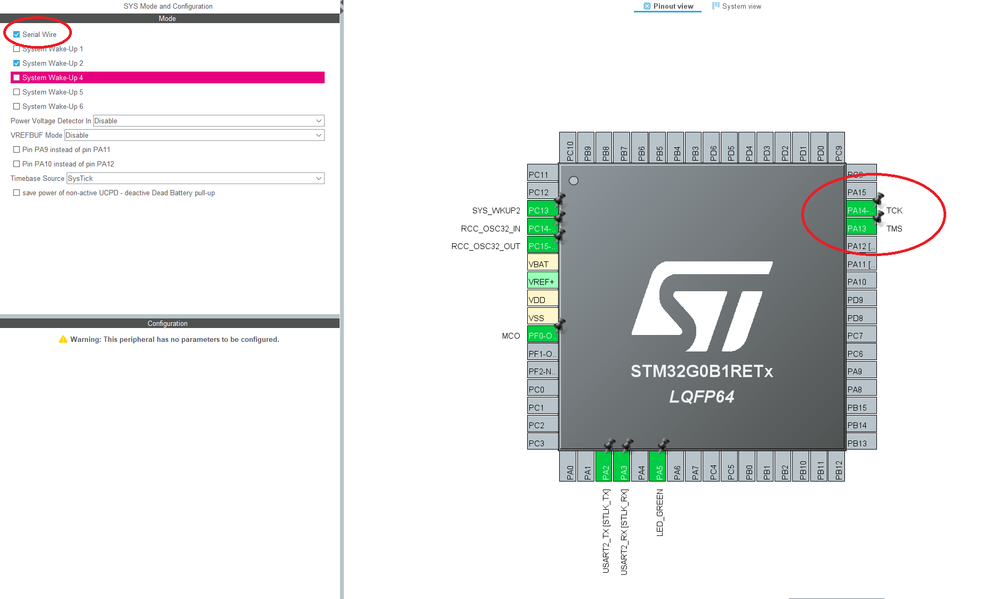
Task: Select pin PB12 on the bottom row
Action: pos(837,466)
